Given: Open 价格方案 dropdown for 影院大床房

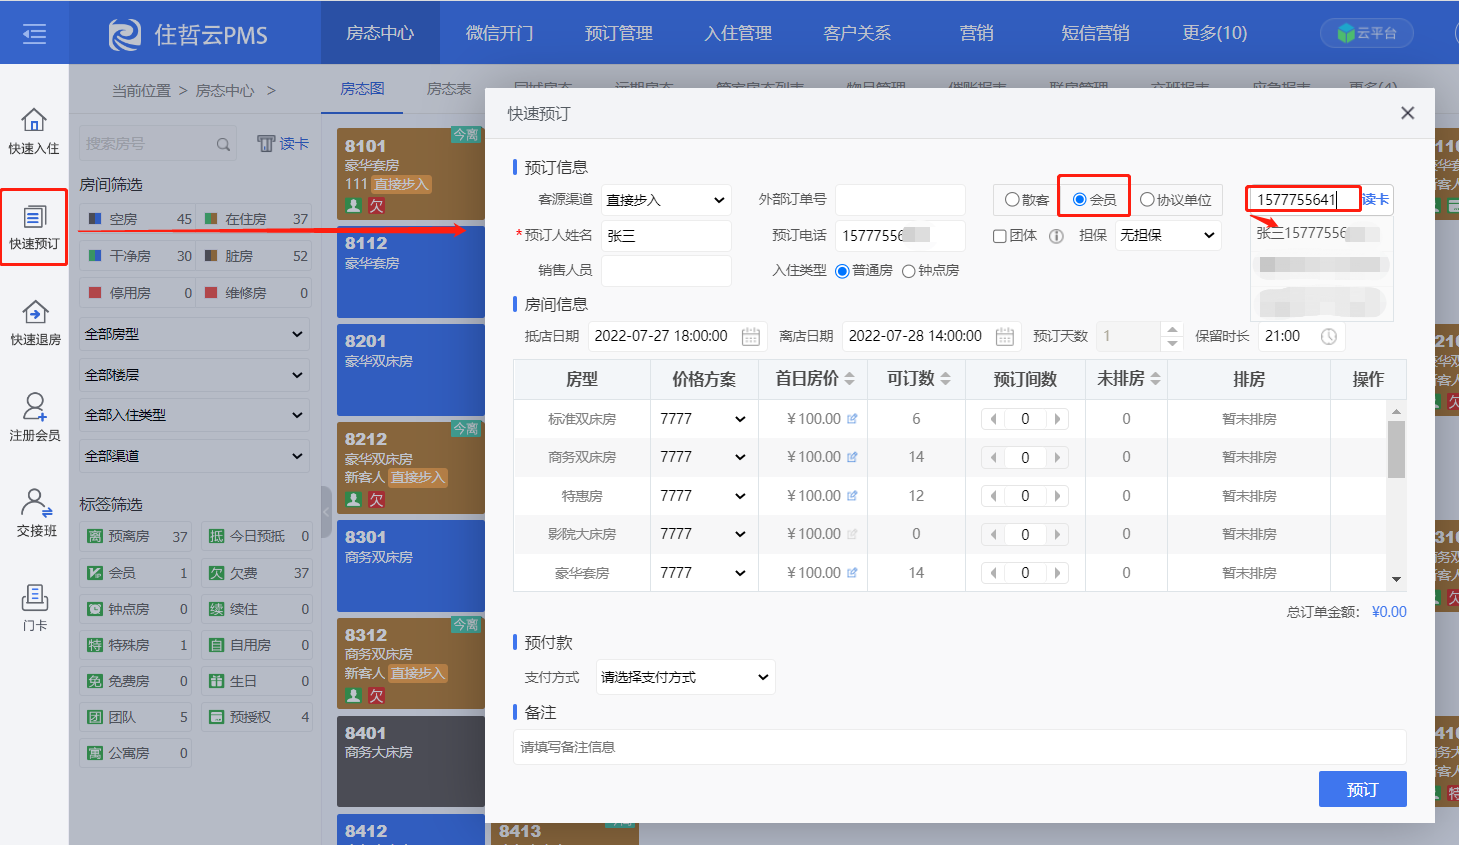Looking at the screenshot, I should (702, 534).
